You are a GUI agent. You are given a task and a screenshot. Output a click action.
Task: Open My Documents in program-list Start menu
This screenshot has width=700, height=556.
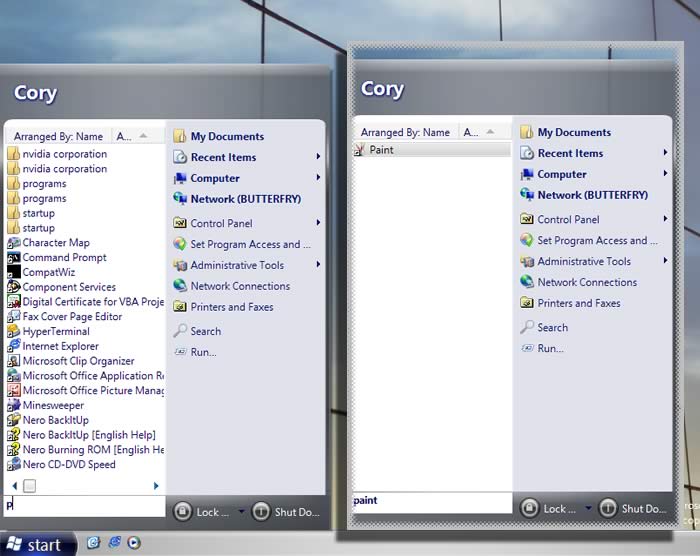(218, 136)
